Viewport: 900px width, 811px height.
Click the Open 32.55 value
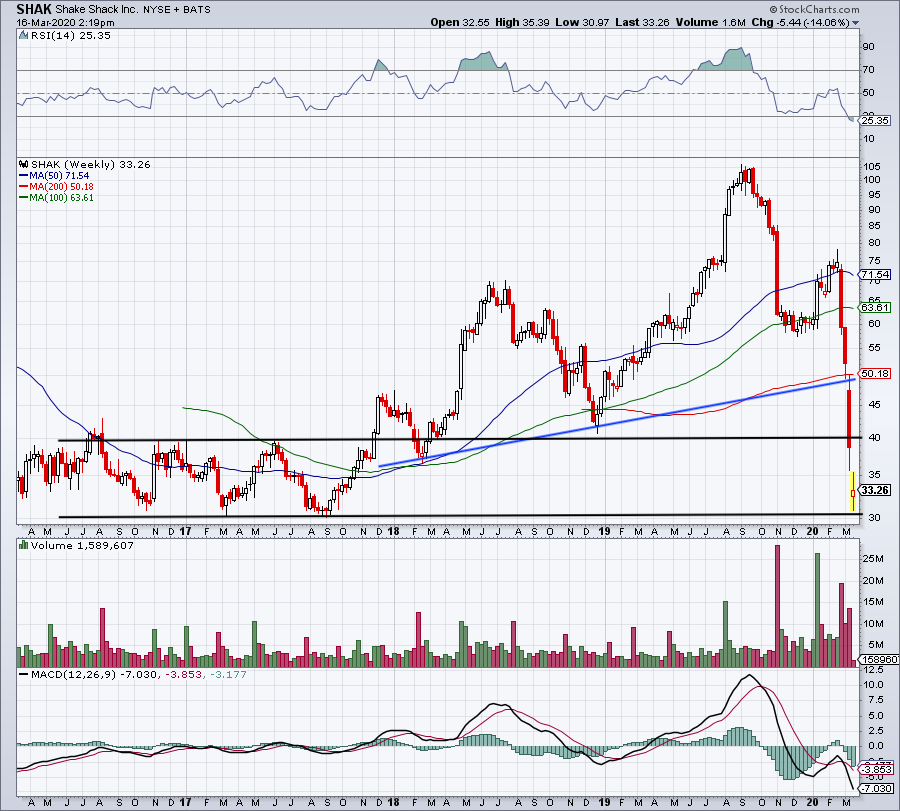[460, 22]
